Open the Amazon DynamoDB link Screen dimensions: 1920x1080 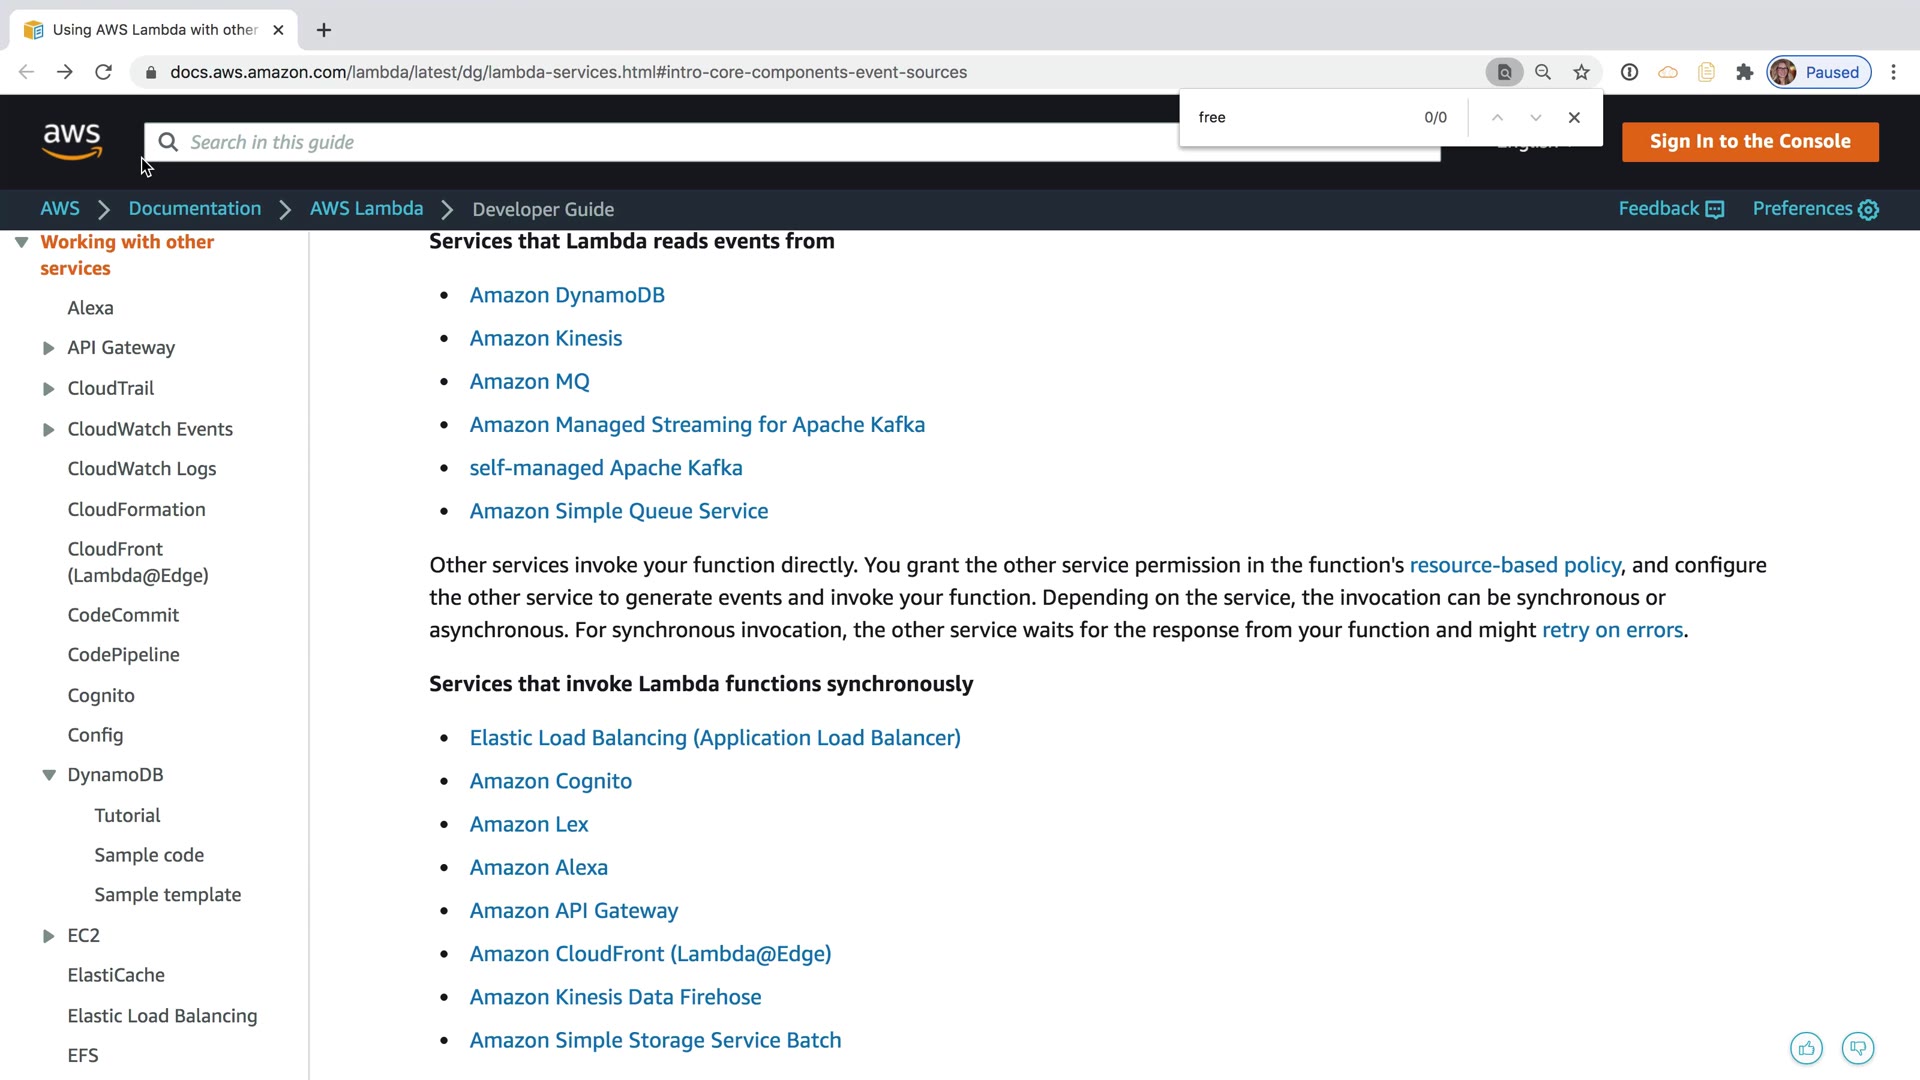click(567, 295)
